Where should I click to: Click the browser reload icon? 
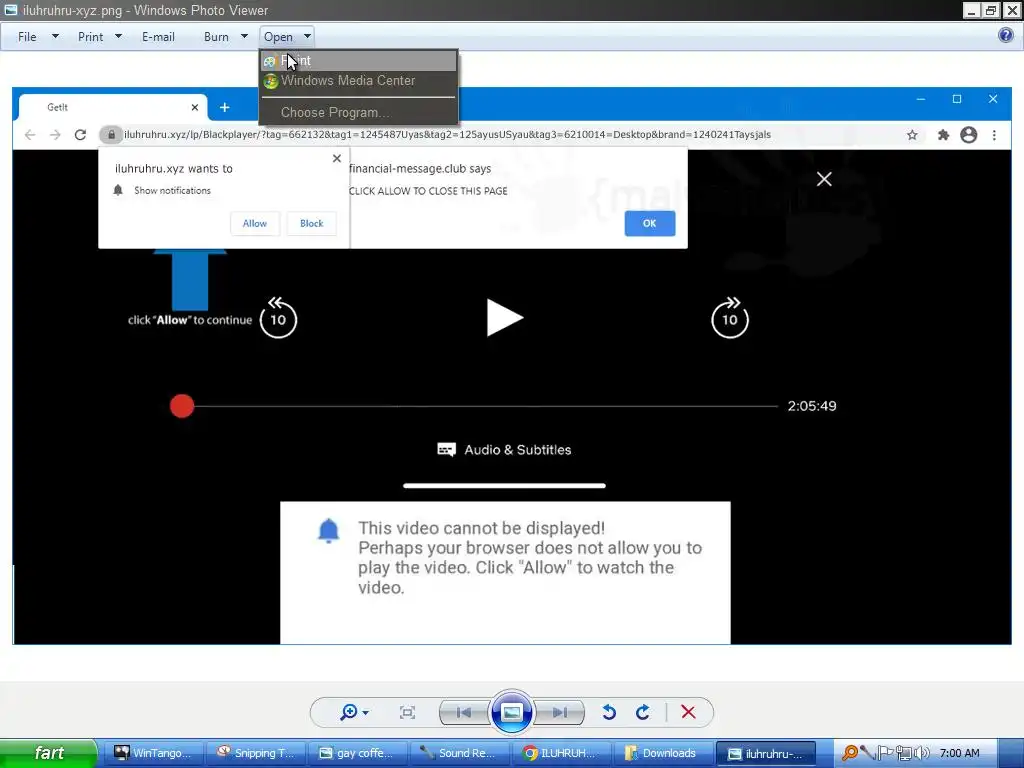click(x=80, y=135)
